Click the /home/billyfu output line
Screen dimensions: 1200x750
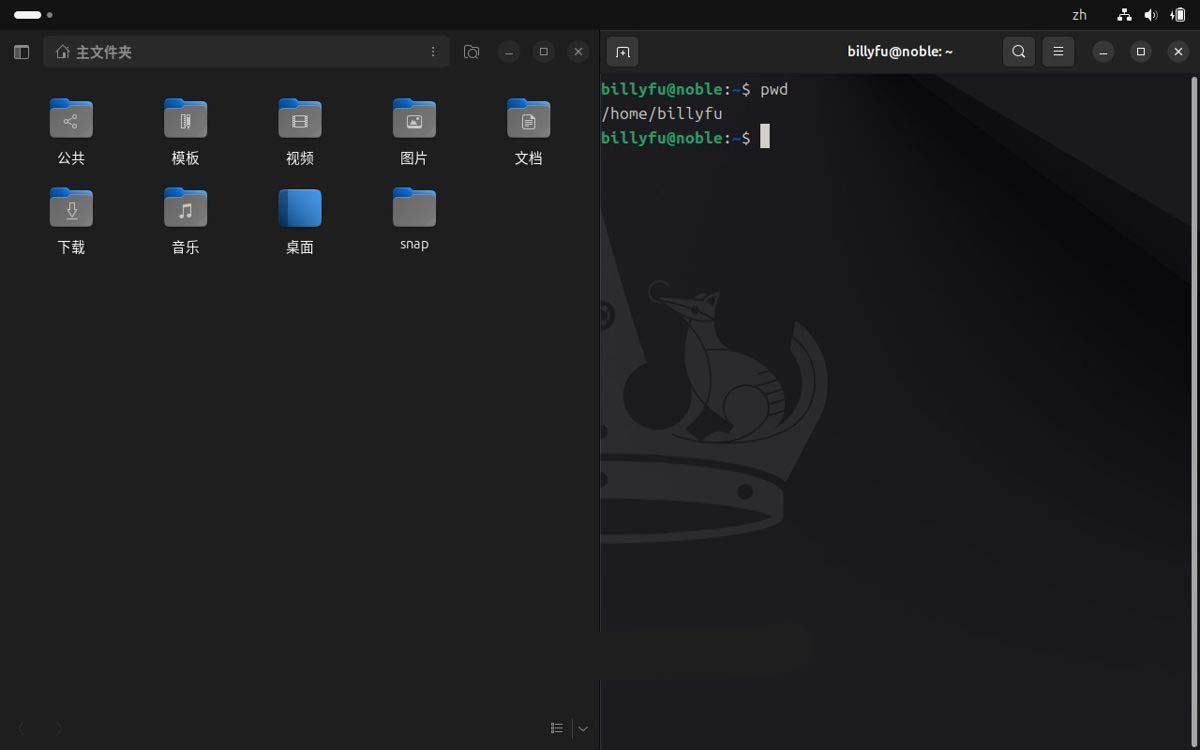tap(662, 114)
